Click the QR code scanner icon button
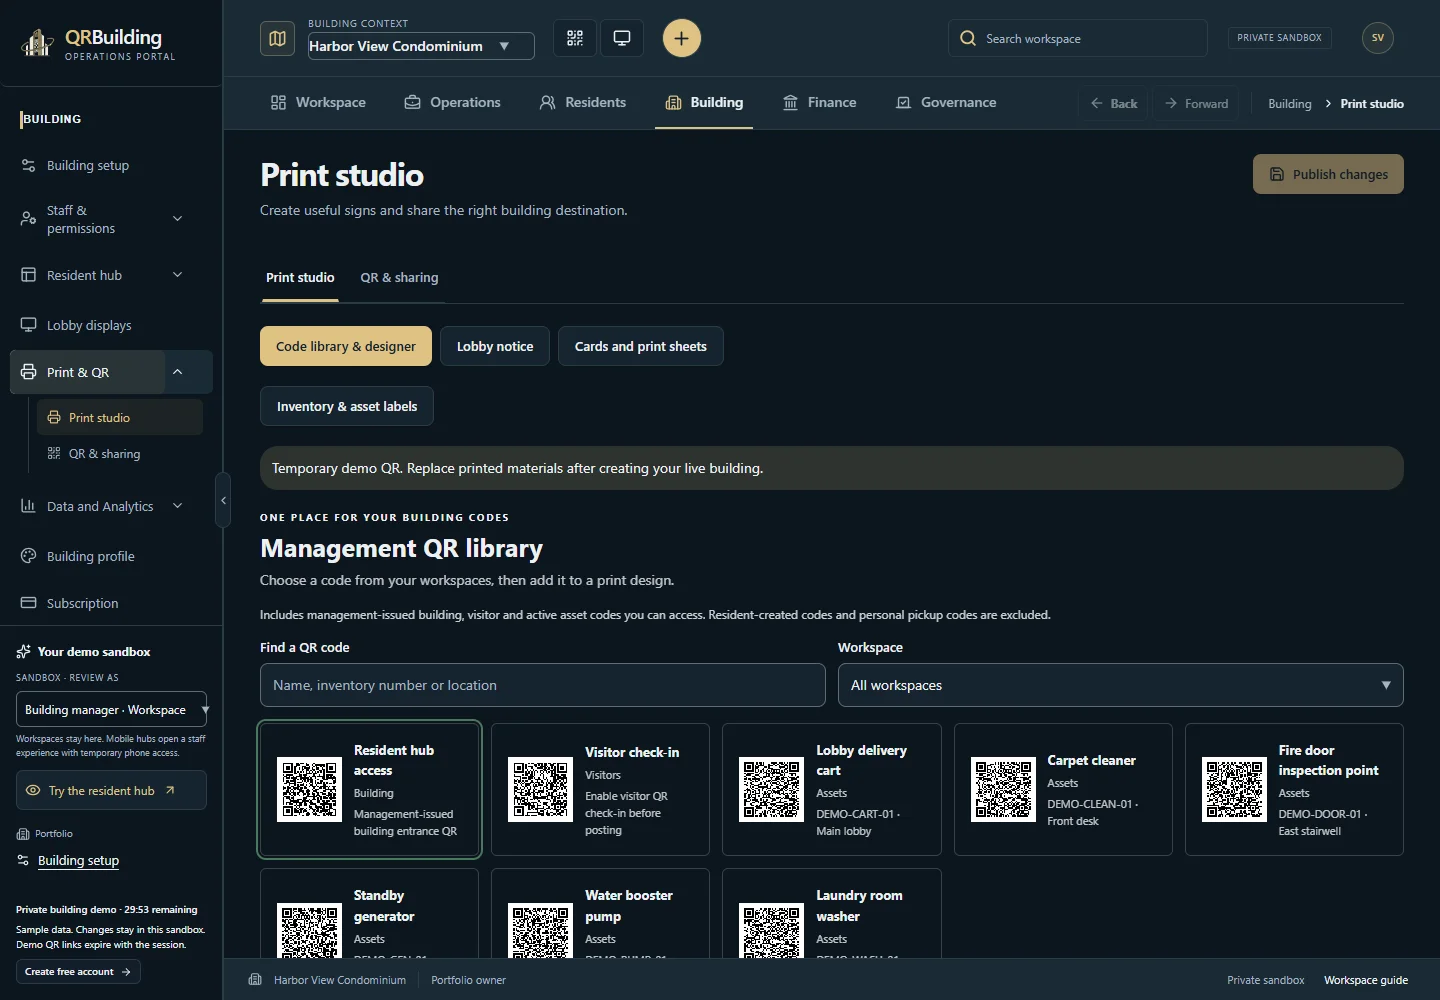Screen dimensions: 1440x1000 click(575, 38)
